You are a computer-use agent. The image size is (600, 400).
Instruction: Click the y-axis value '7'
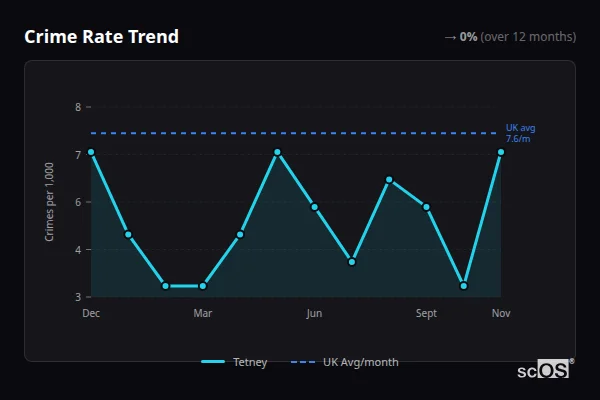click(78, 155)
